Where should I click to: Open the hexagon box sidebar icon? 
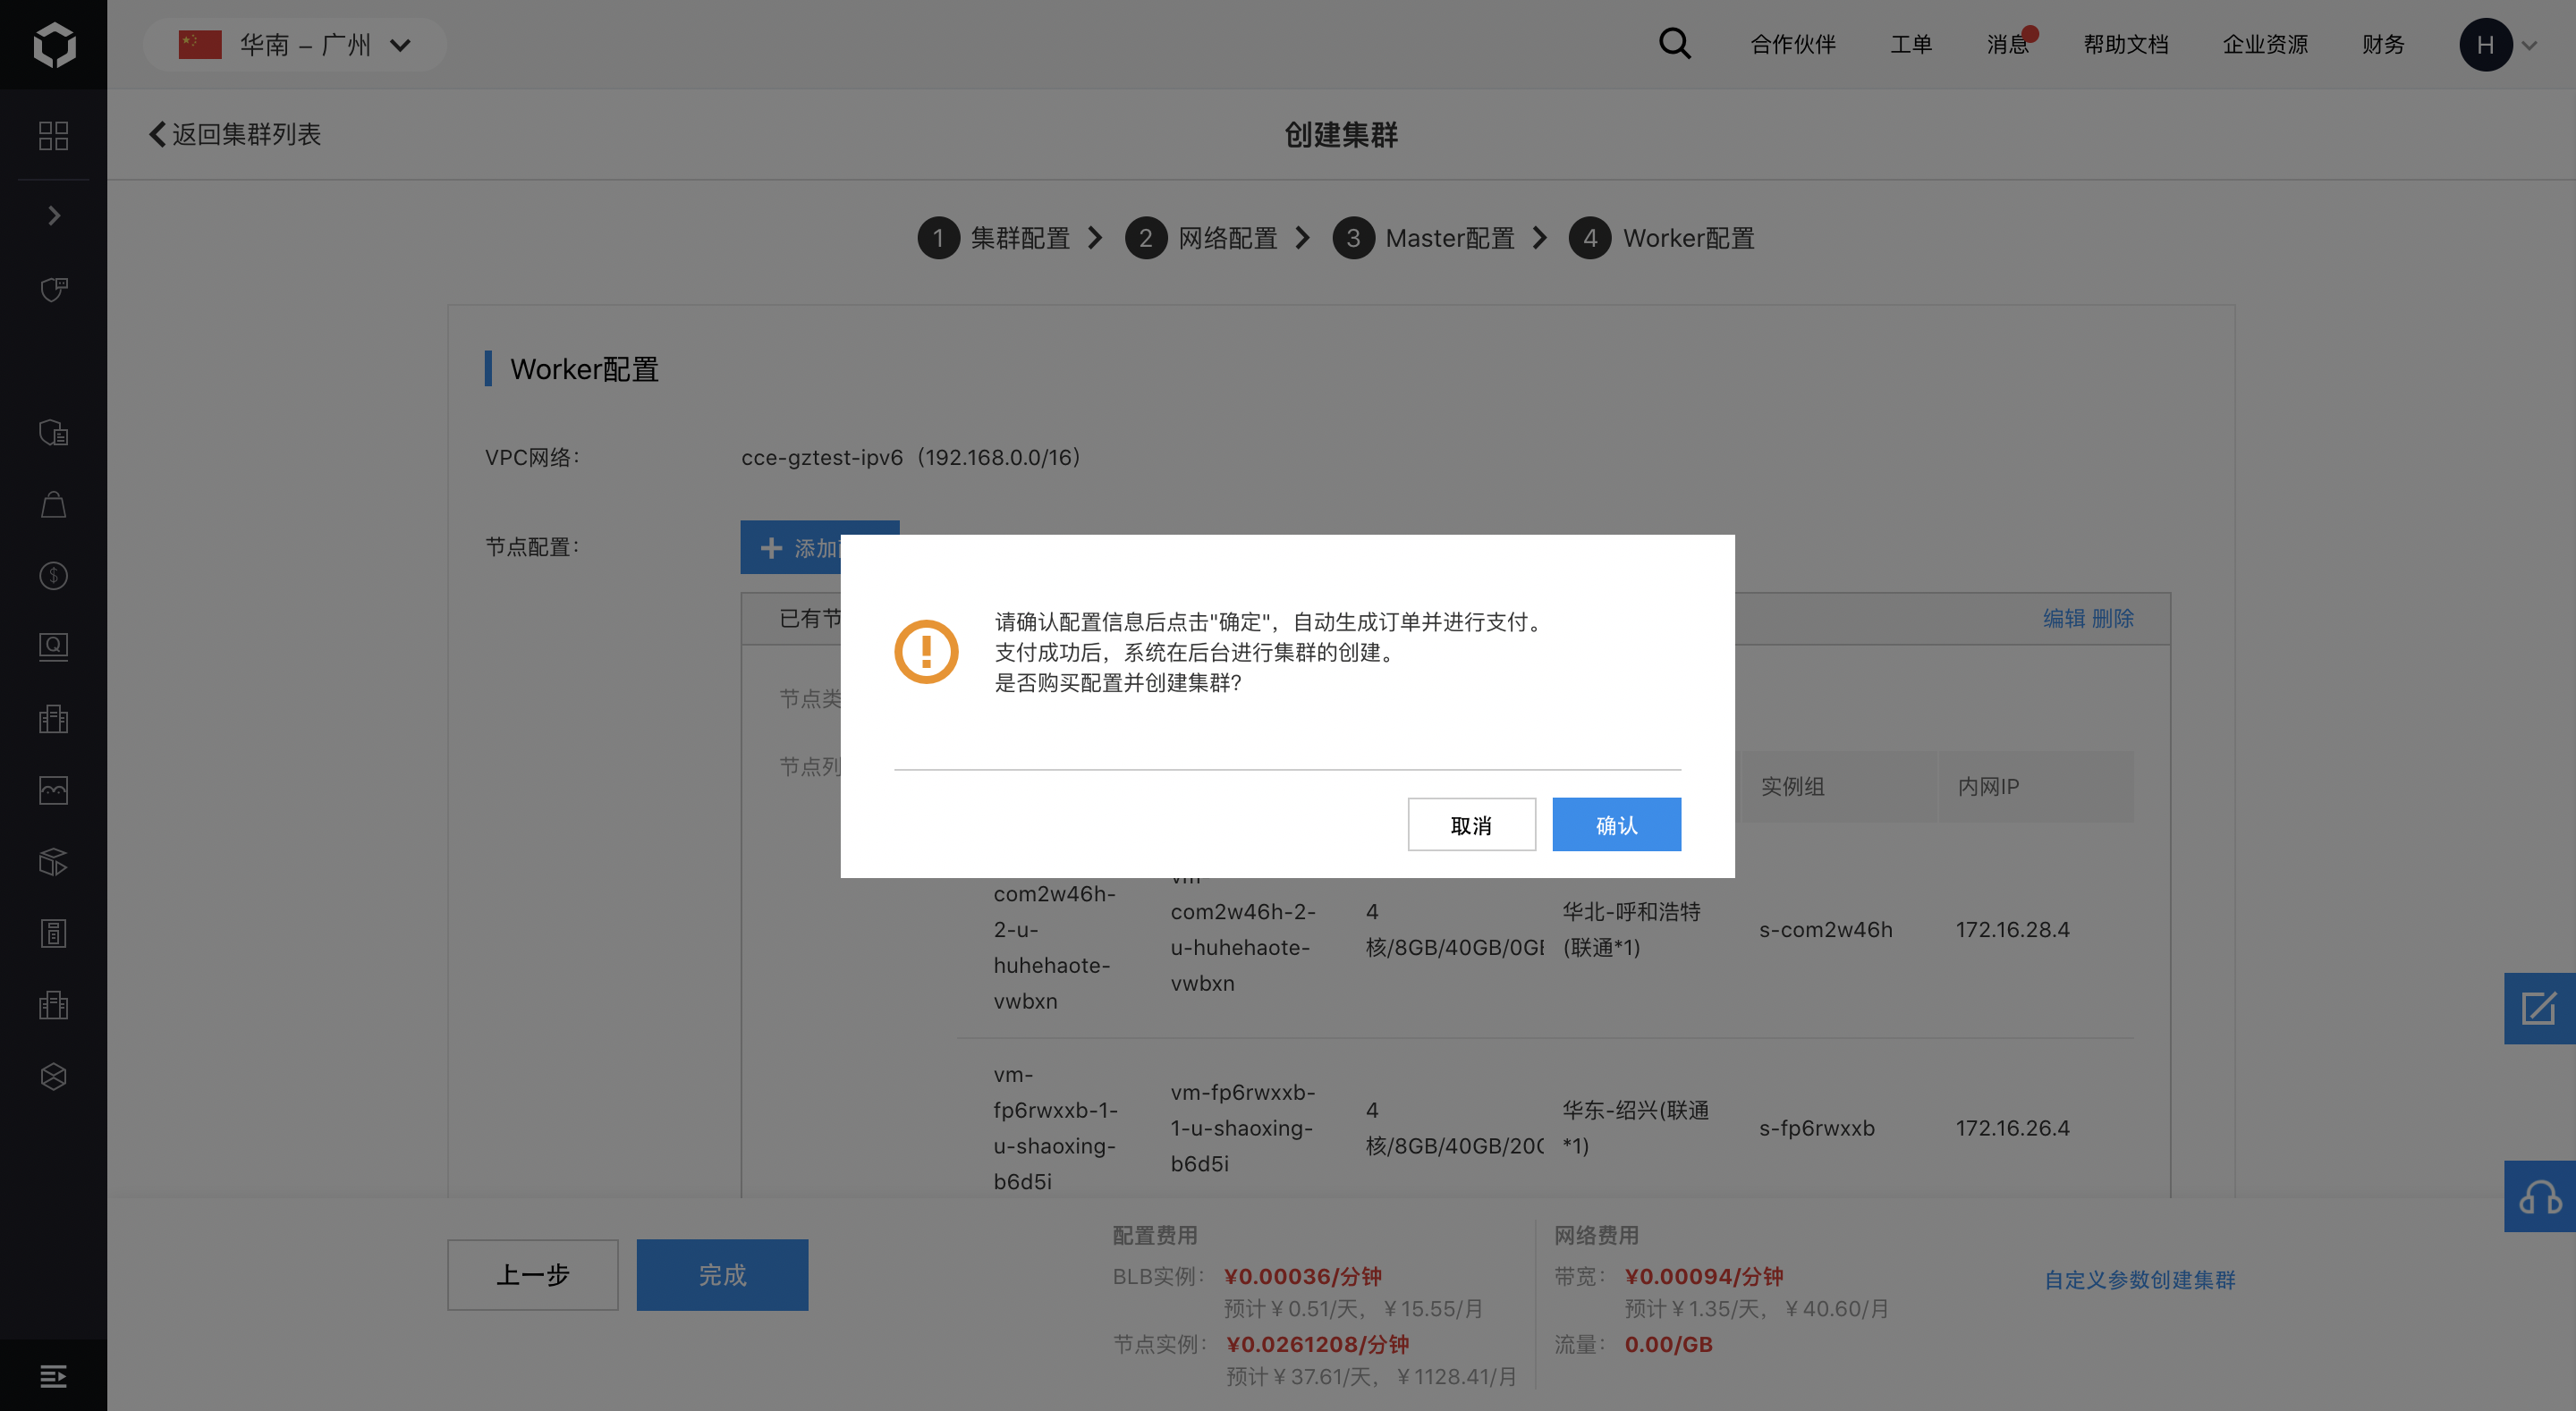[x=54, y=1076]
